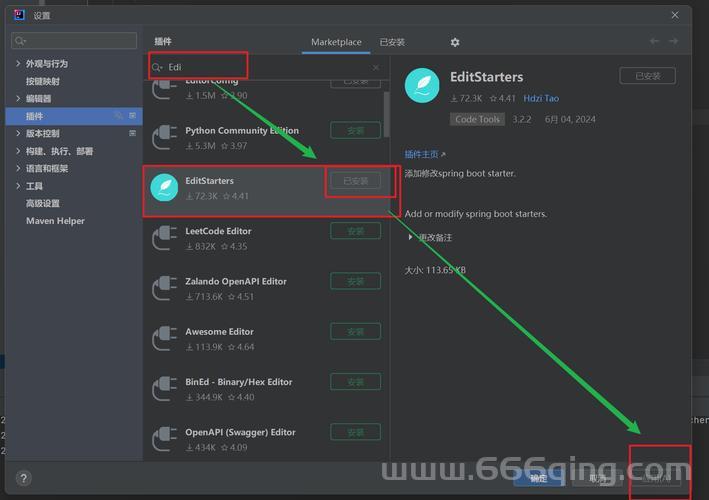Viewport: 709px width, 500px height.
Task: Close the settings dialog
Action: pyautogui.click(x=675, y=15)
